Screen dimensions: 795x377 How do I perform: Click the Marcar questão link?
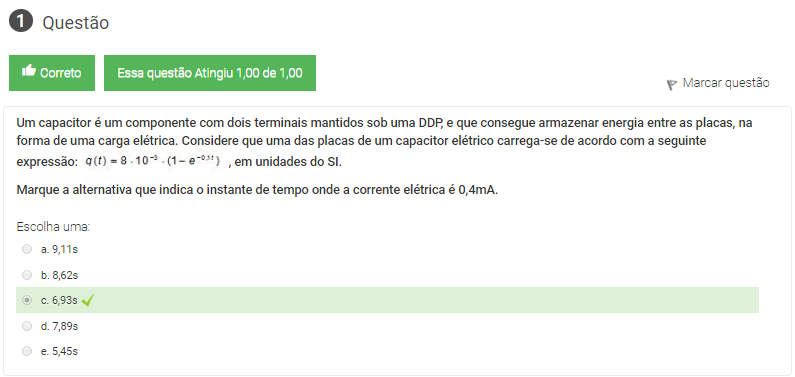726,83
